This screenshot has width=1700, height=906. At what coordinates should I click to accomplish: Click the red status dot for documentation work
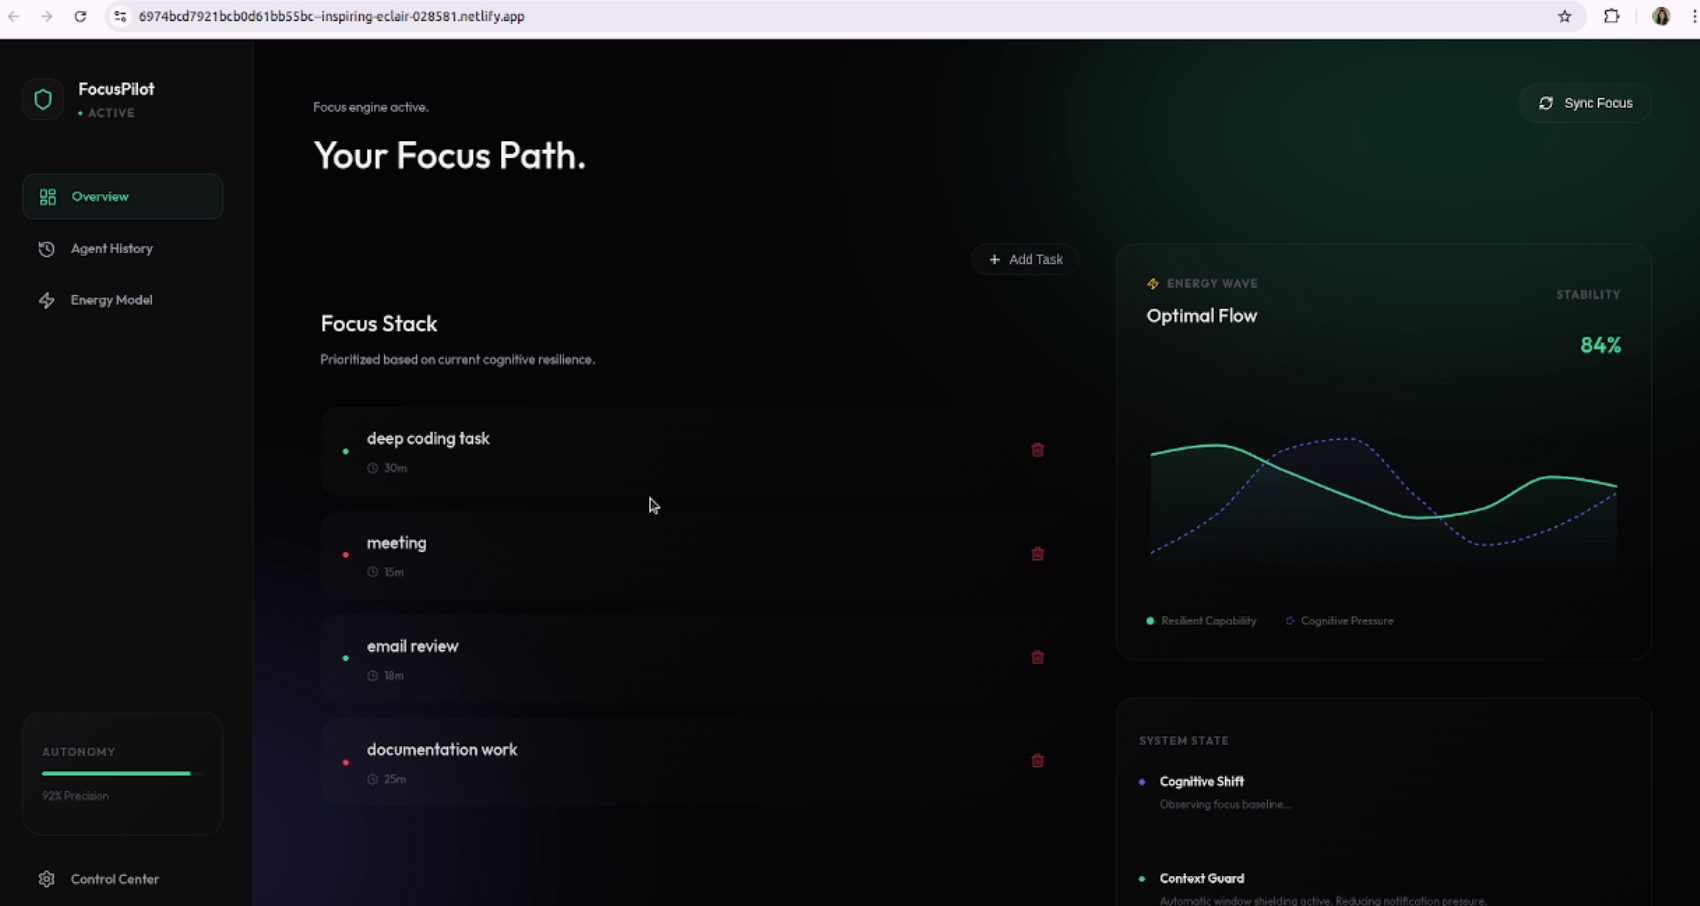(346, 762)
